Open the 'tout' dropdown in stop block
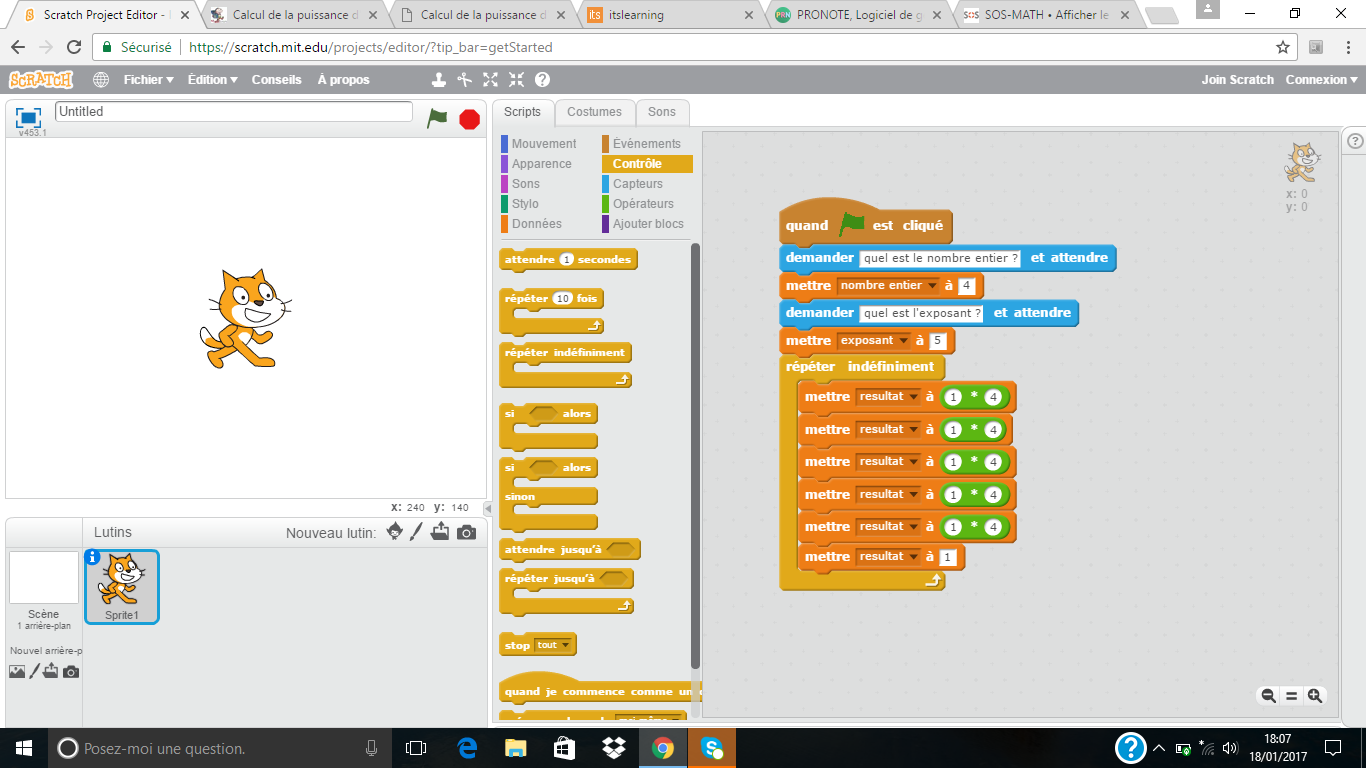Screen dimensions: 1366x768 point(567,645)
